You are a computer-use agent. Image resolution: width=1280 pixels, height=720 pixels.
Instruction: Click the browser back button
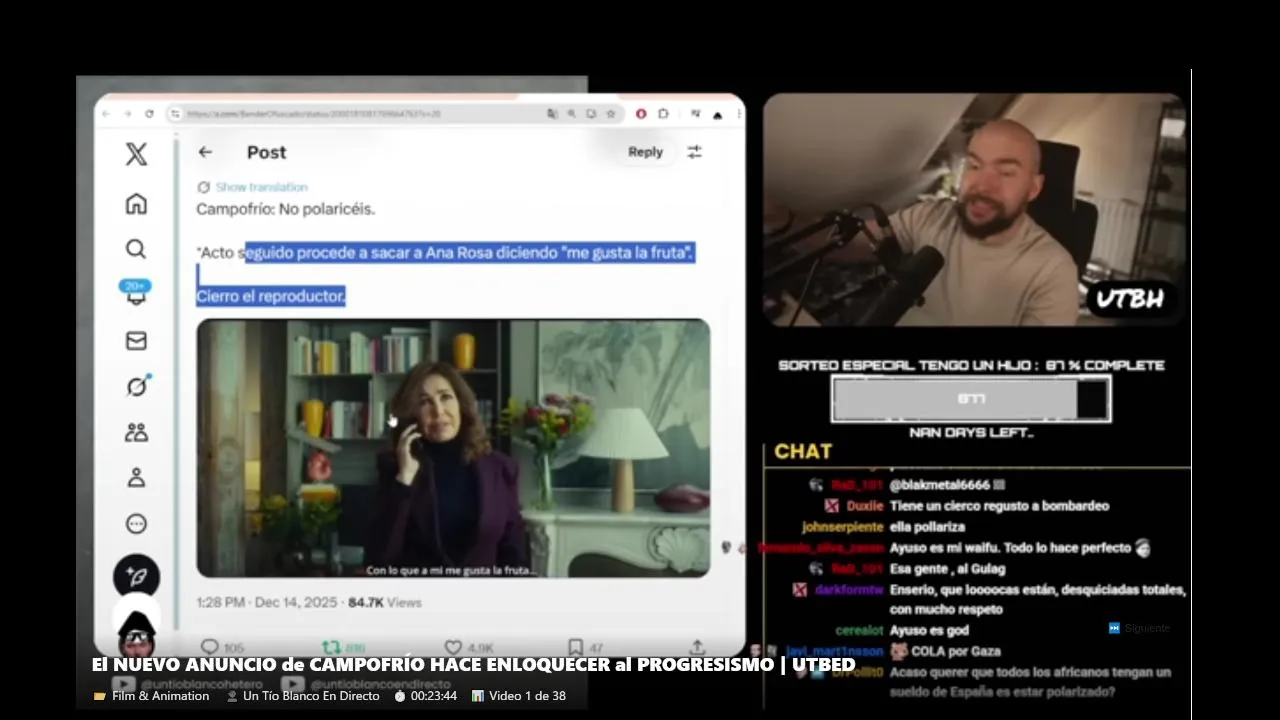108,114
